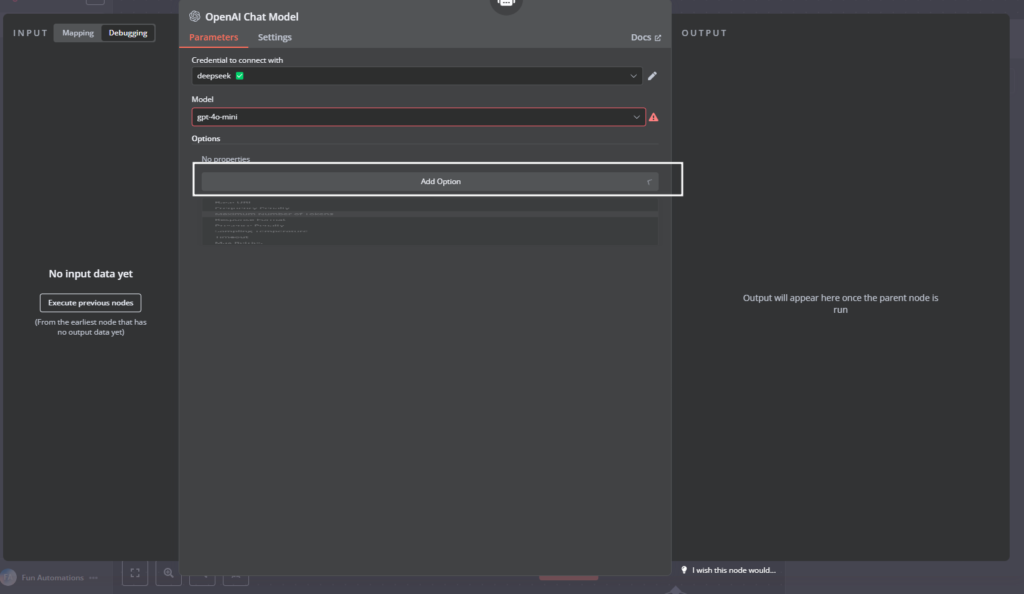Click the zoom in magnifier icon

[x=168, y=573]
